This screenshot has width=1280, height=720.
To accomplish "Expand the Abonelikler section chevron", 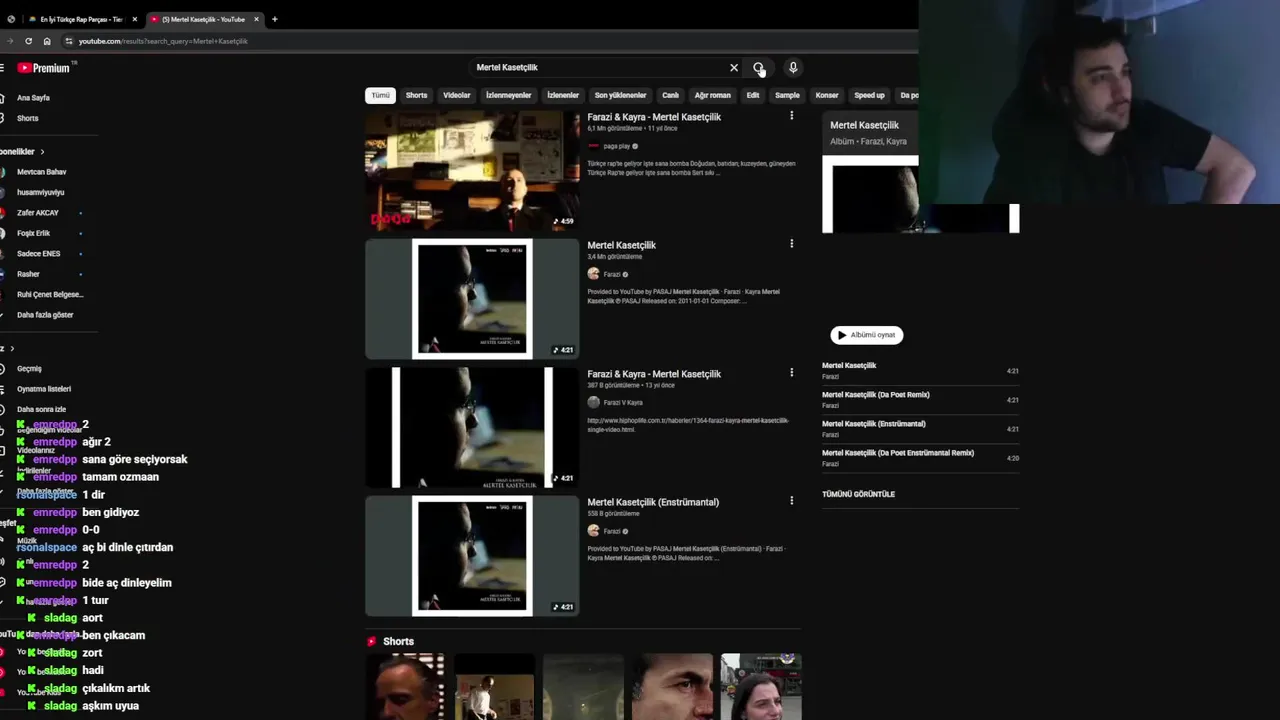I will (x=42, y=152).
